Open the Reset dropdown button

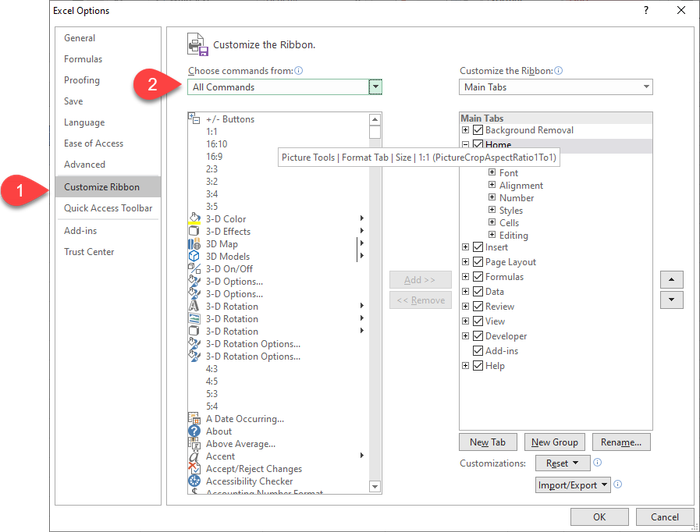(x=562, y=463)
